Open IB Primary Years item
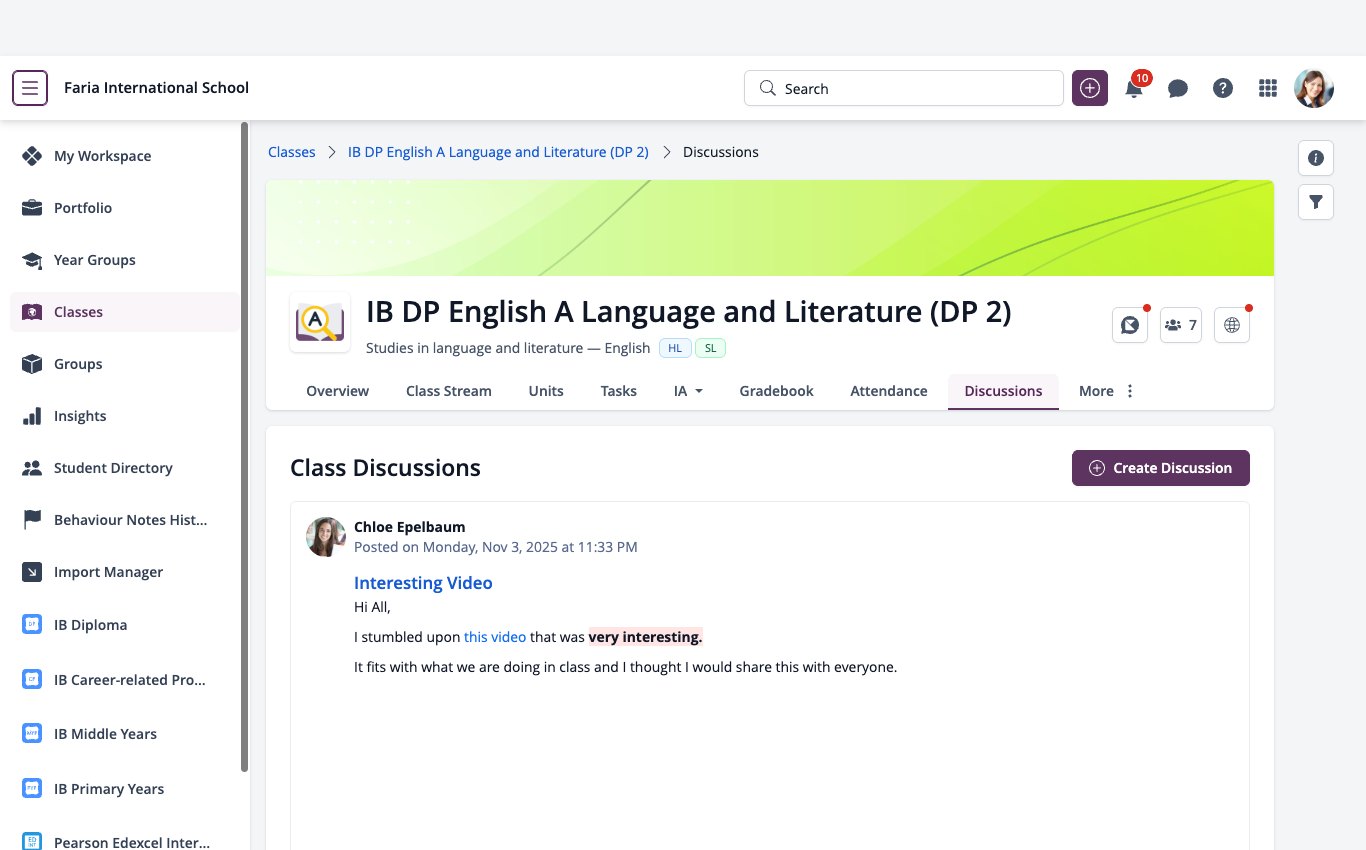The width and height of the screenshot is (1366, 850). click(125, 789)
